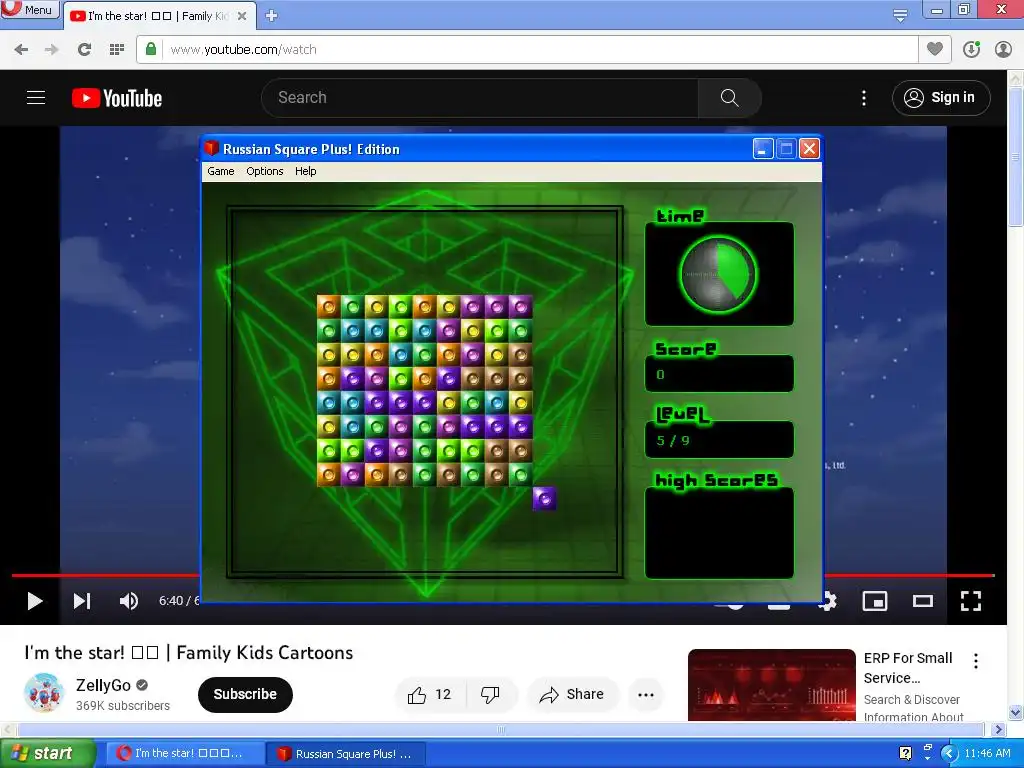Bookmark the page with the heart icon
Screen dimensions: 1024x768
pos(935,49)
